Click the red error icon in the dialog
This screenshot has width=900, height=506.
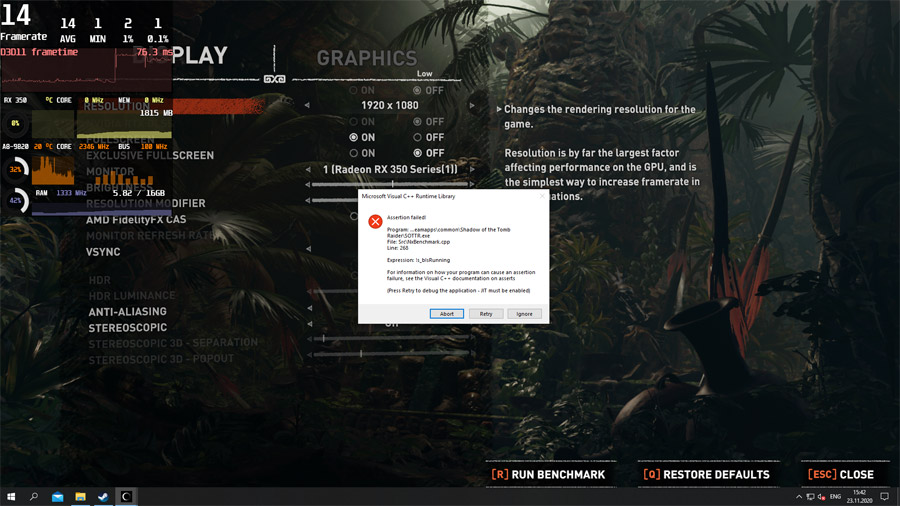click(x=375, y=221)
